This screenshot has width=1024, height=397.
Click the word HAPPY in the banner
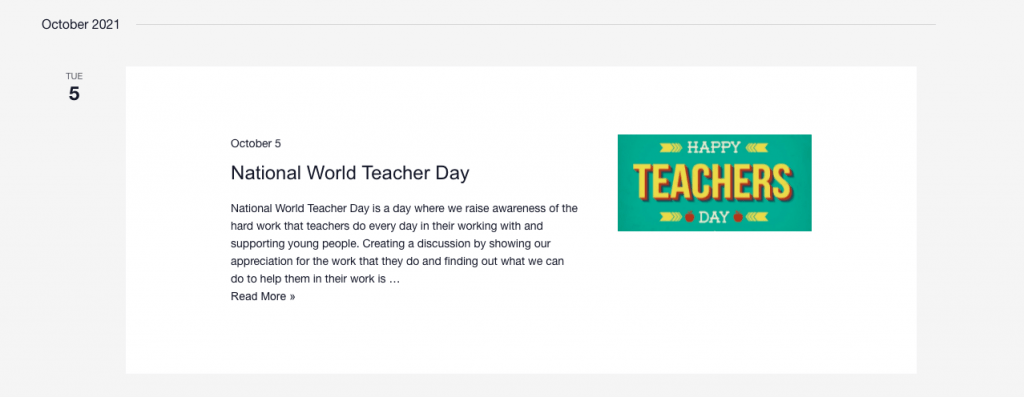[714, 147]
